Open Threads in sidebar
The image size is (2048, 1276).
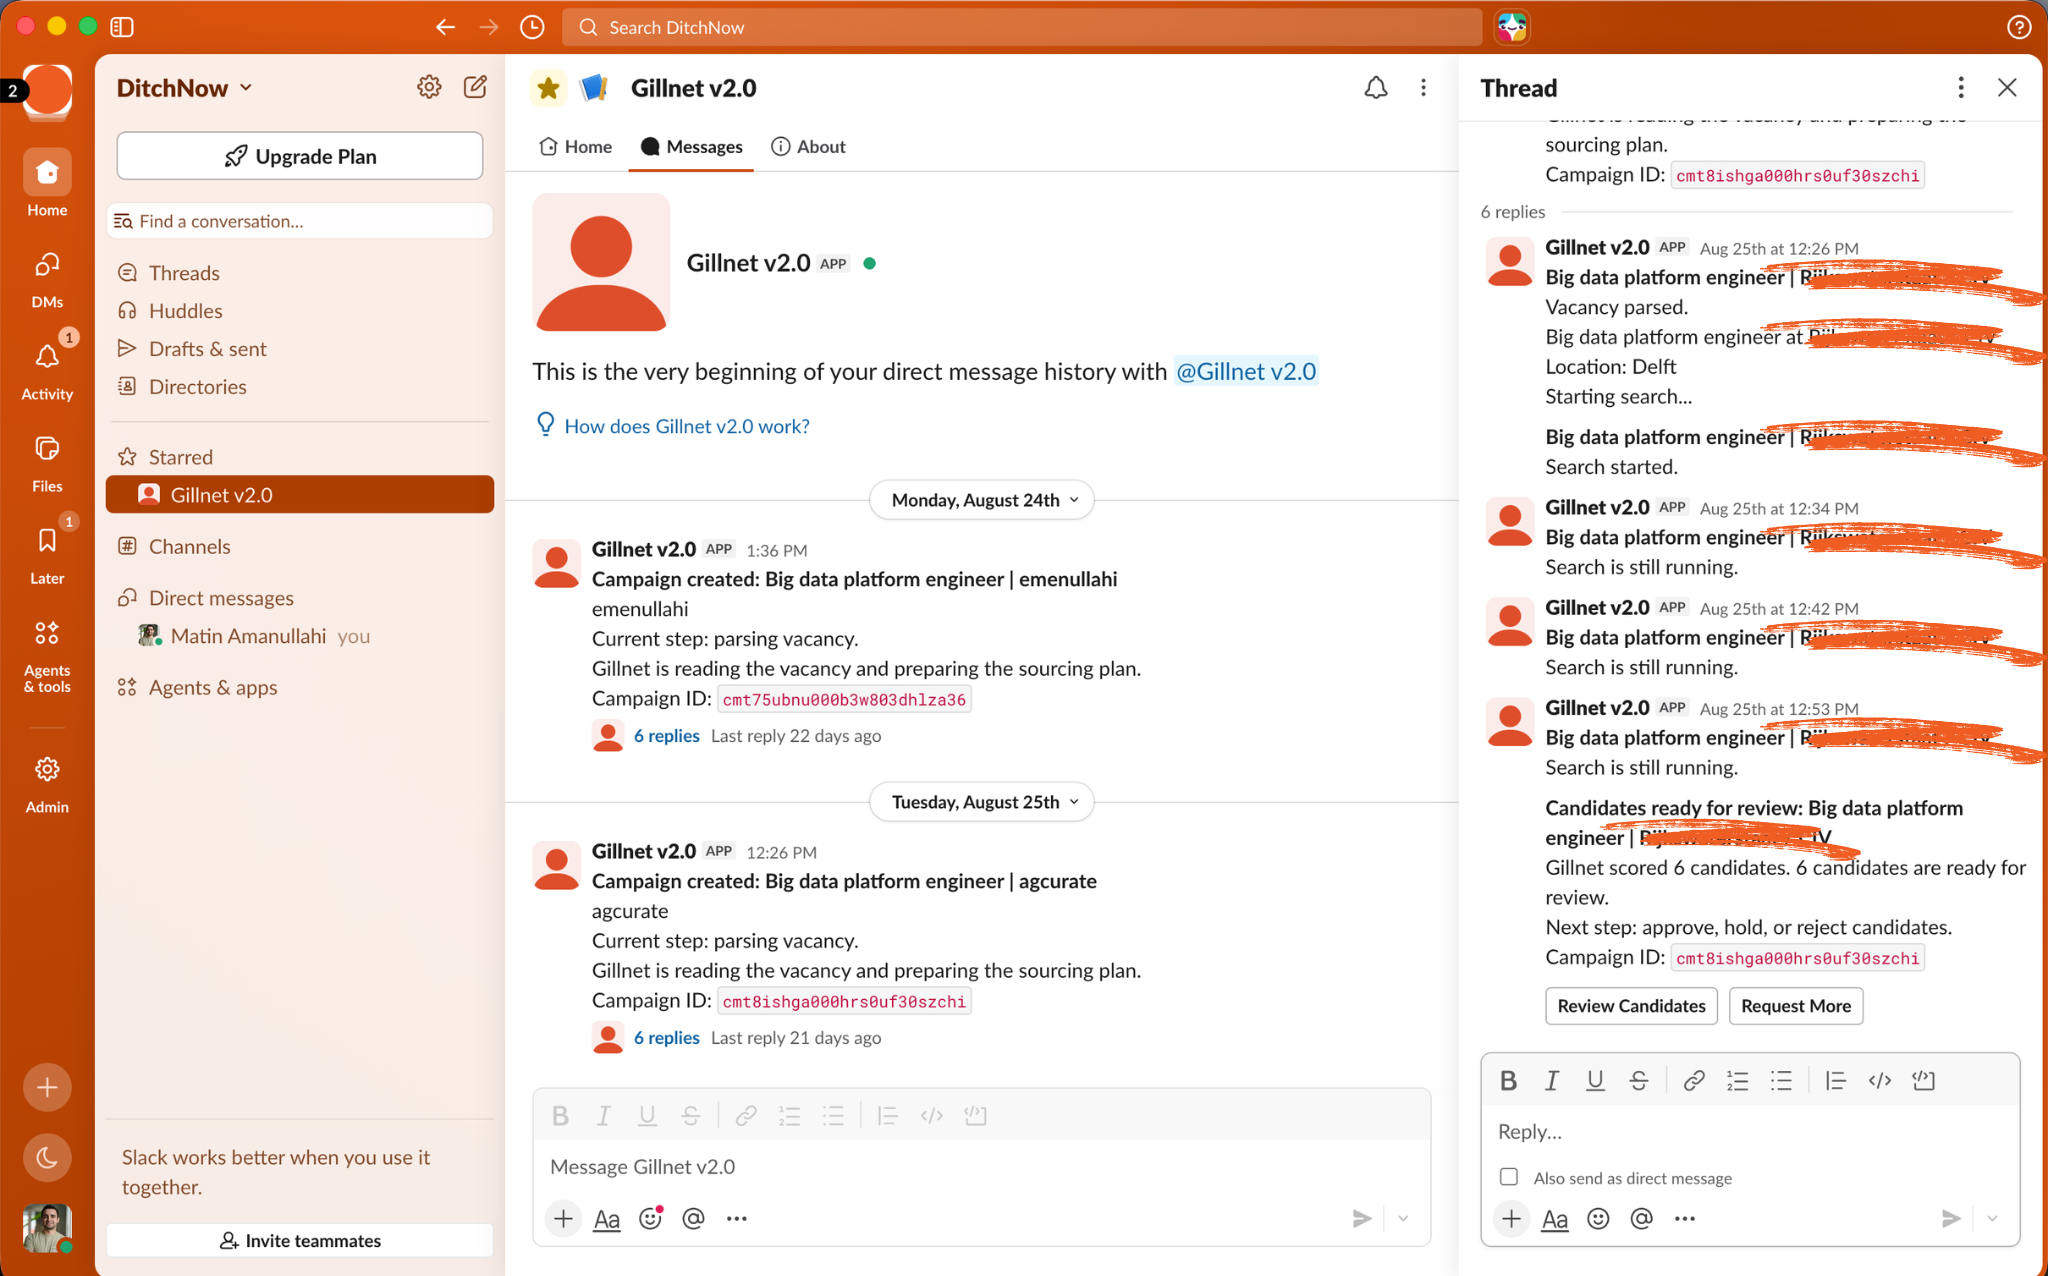point(299,272)
